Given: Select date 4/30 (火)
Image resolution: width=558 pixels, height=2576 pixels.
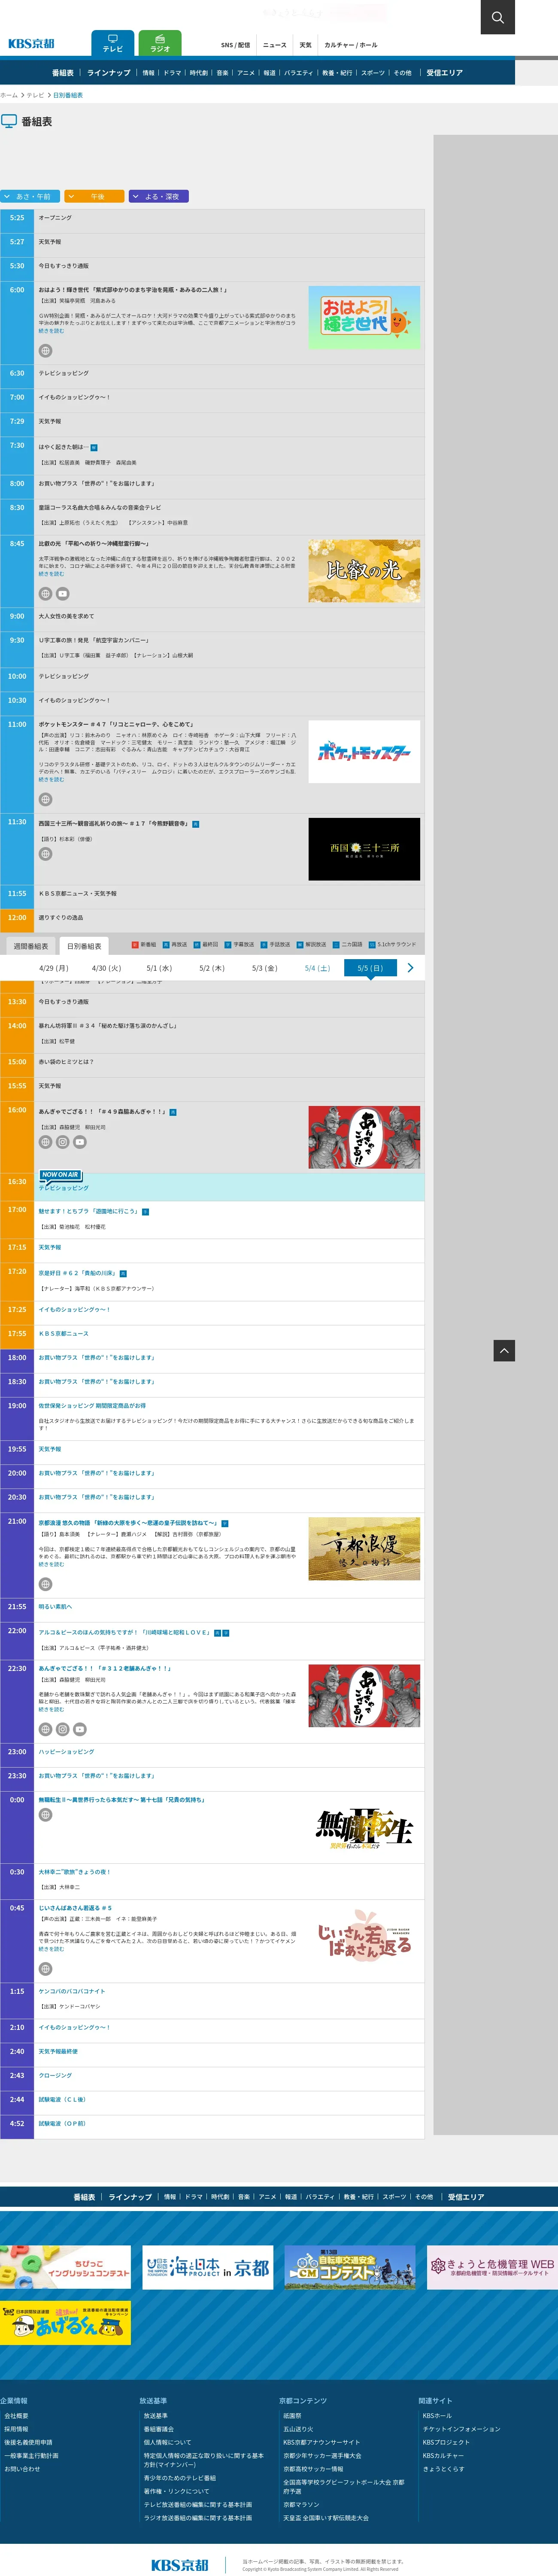Looking at the screenshot, I should point(106,968).
